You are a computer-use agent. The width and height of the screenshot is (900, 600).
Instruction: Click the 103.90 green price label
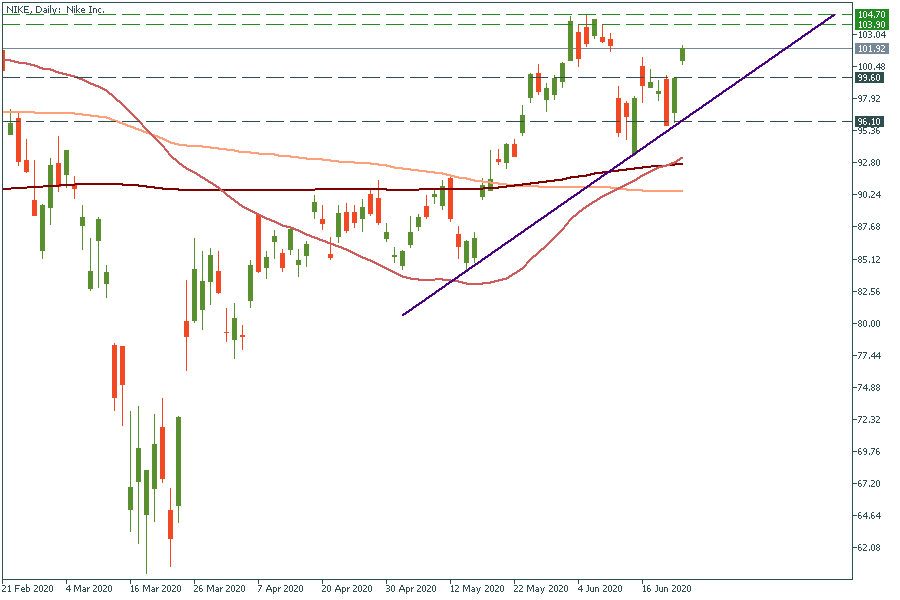click(x=871, y=24)
